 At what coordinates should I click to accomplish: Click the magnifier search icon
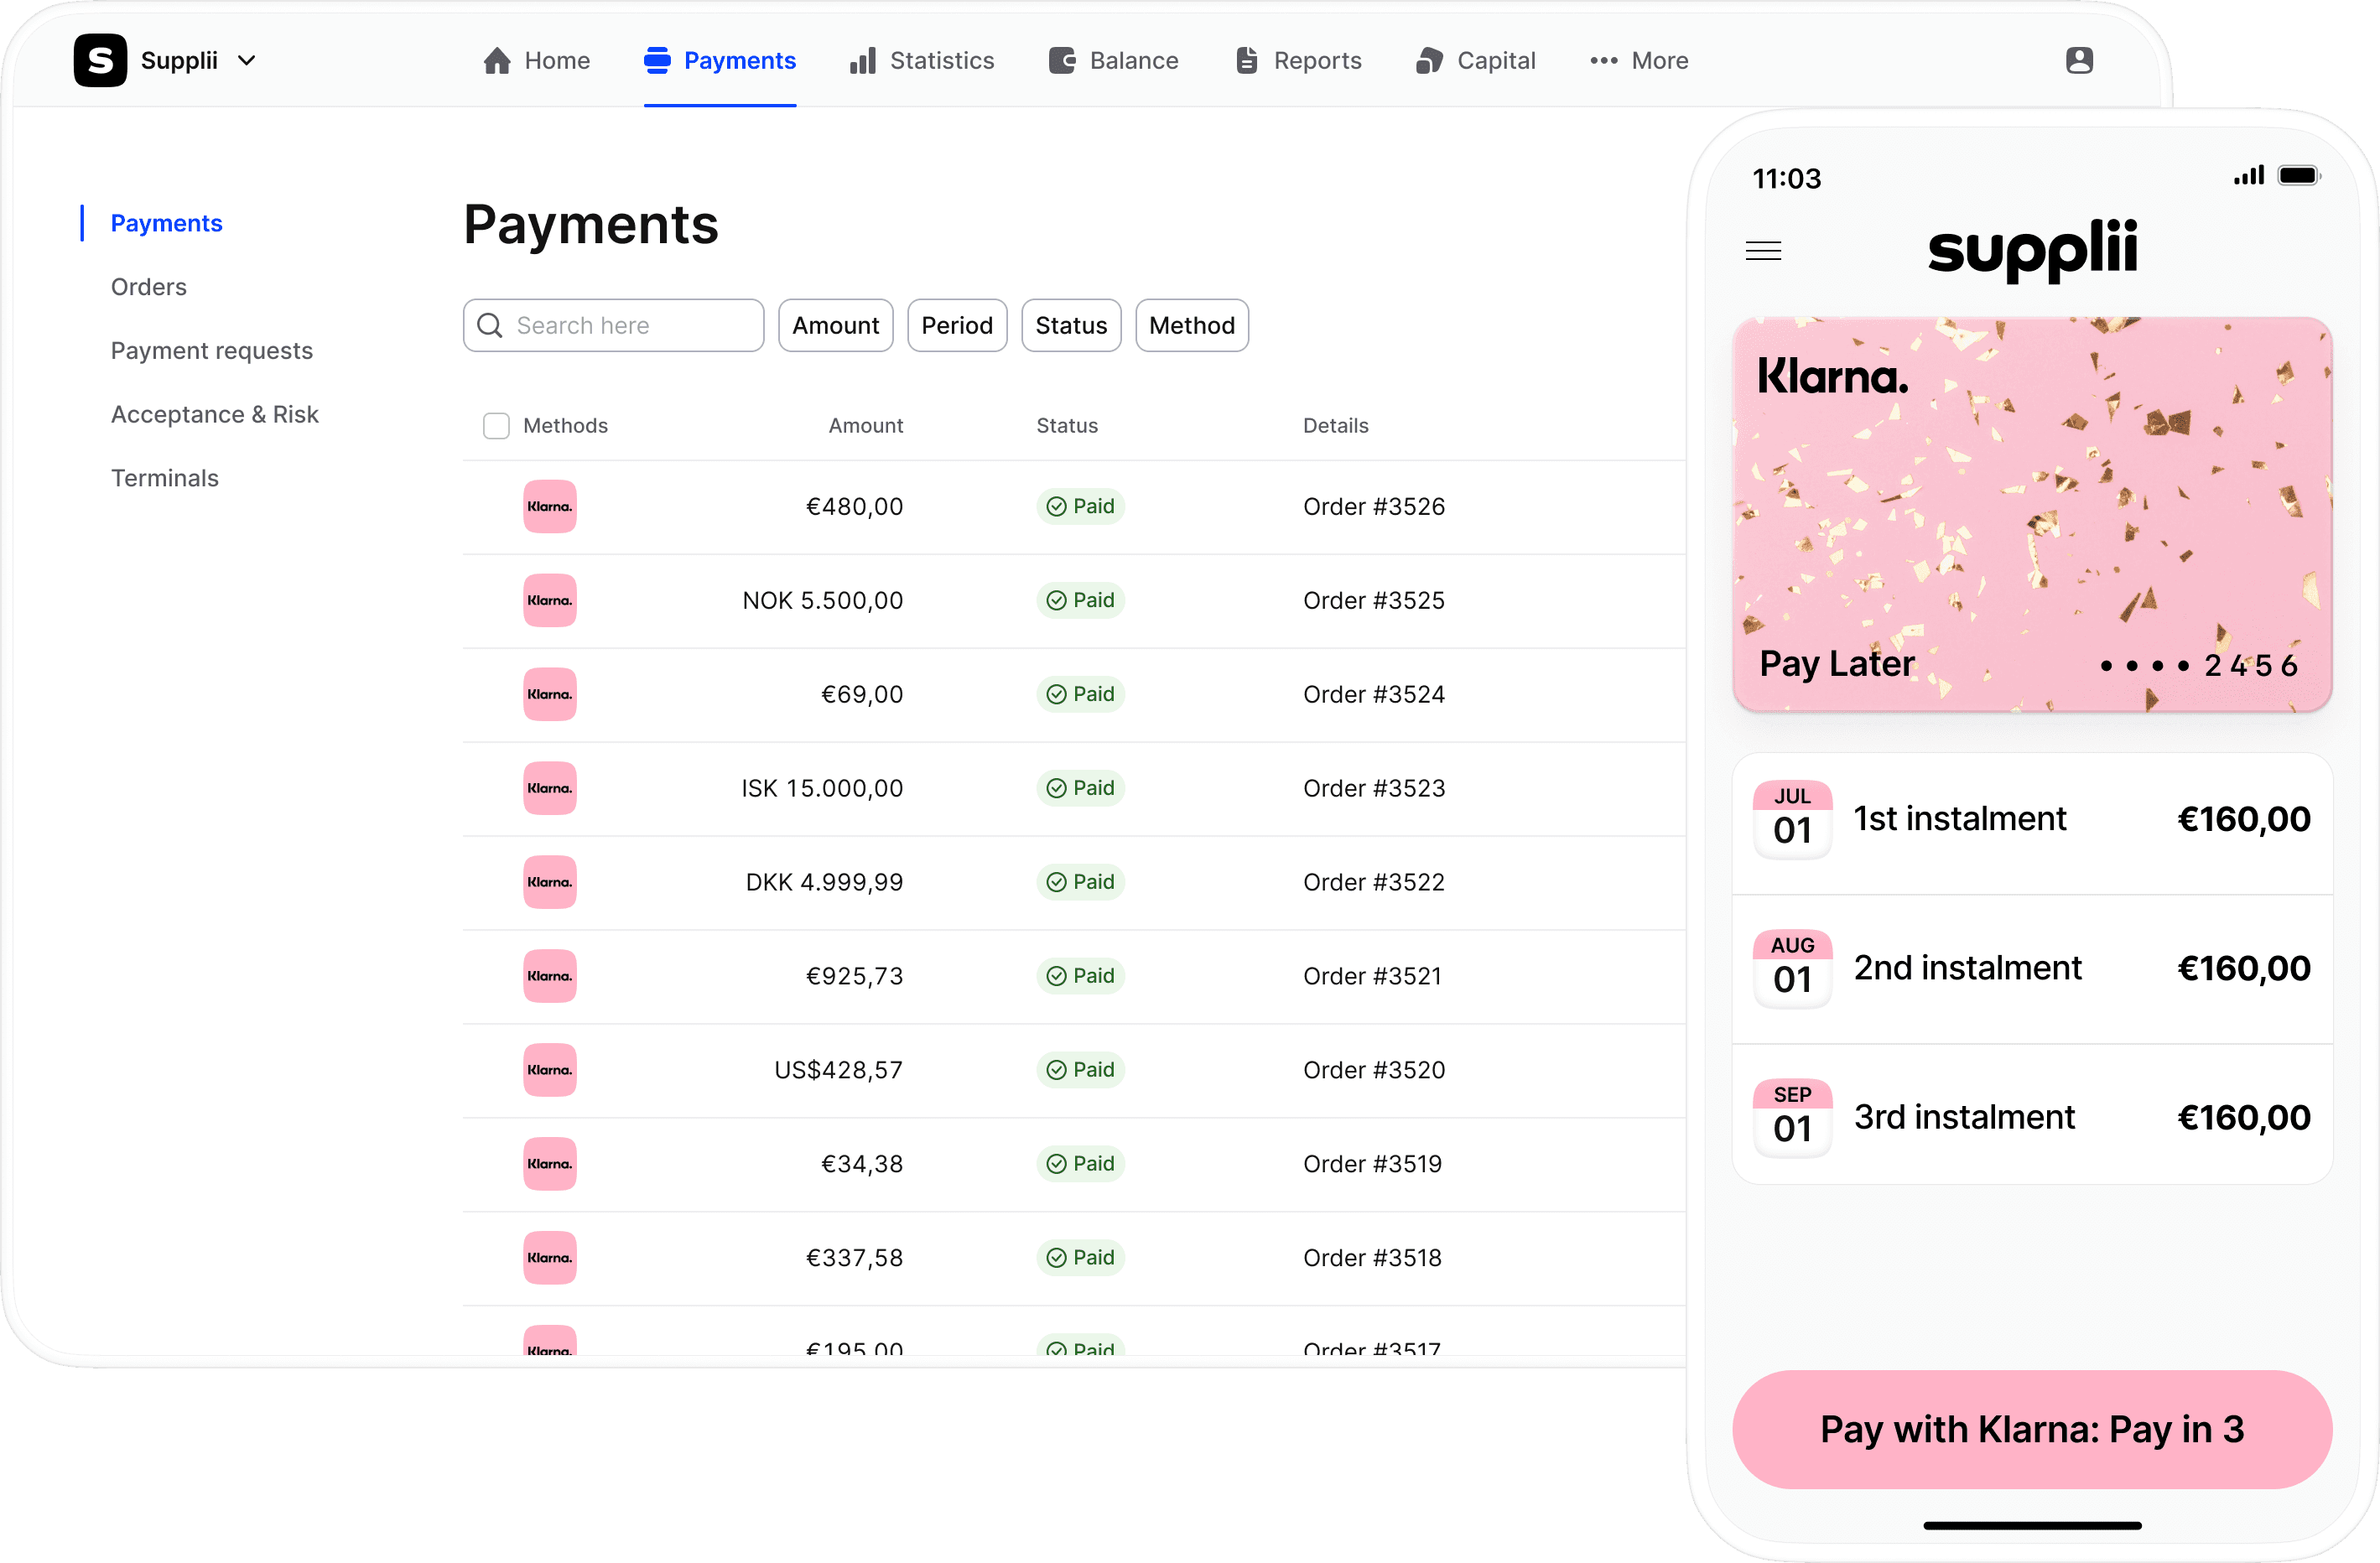tap(490, 325)
